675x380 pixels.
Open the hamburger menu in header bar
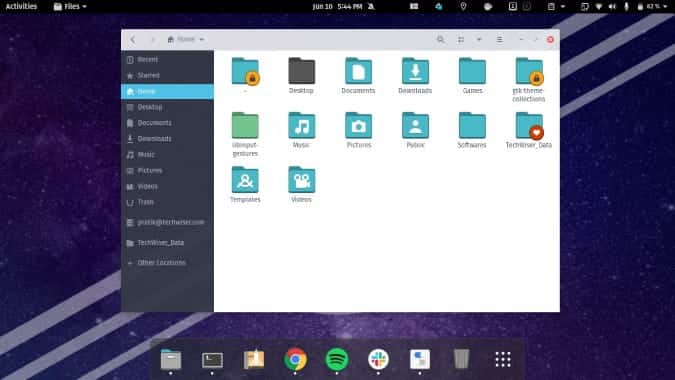coord(499,40)
